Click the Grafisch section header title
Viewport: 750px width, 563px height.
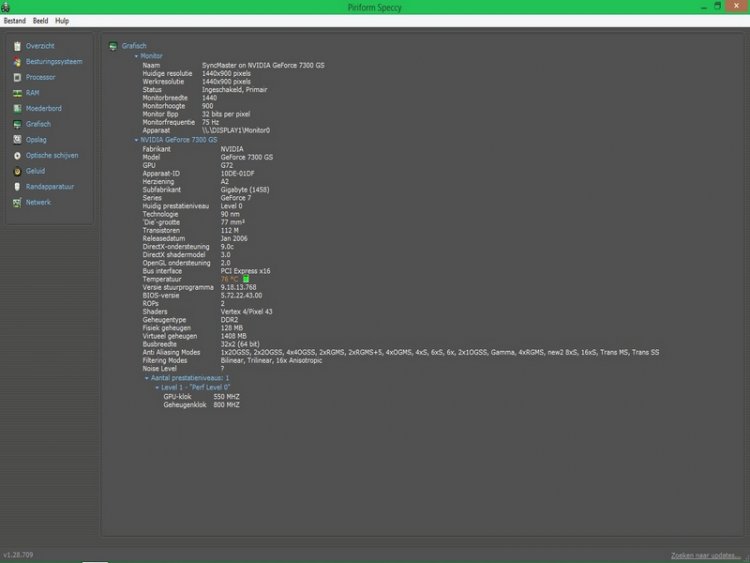click(134, 46)
